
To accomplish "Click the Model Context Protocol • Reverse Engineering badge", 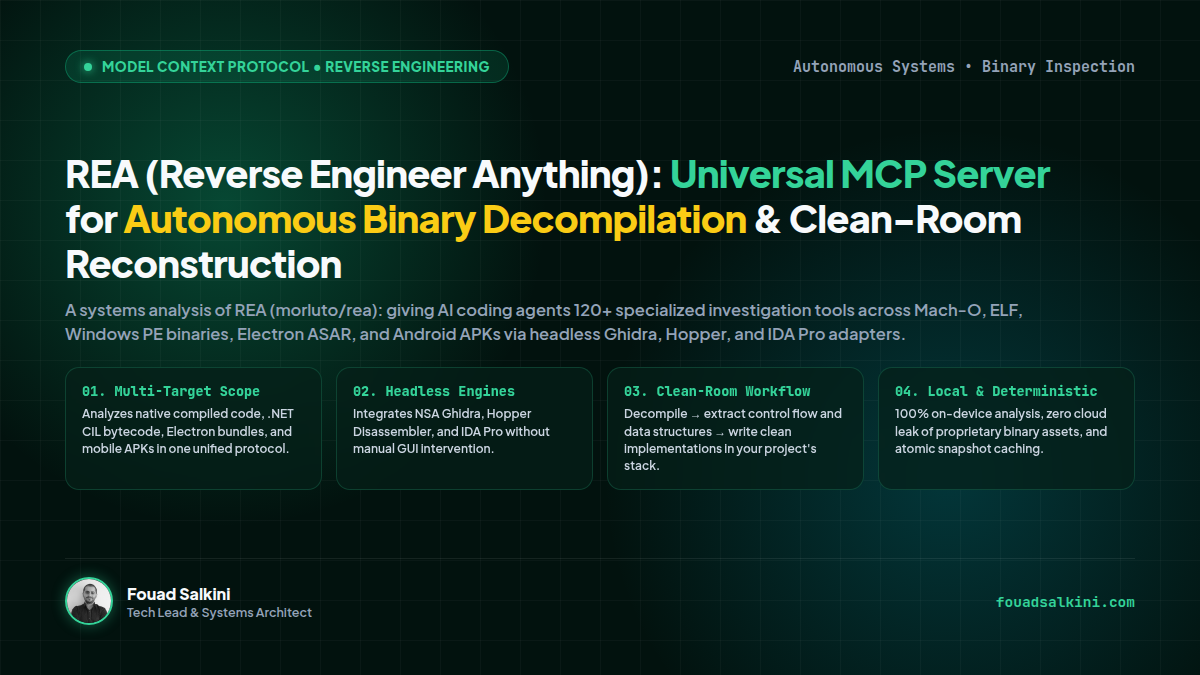I will click(287, 67).
